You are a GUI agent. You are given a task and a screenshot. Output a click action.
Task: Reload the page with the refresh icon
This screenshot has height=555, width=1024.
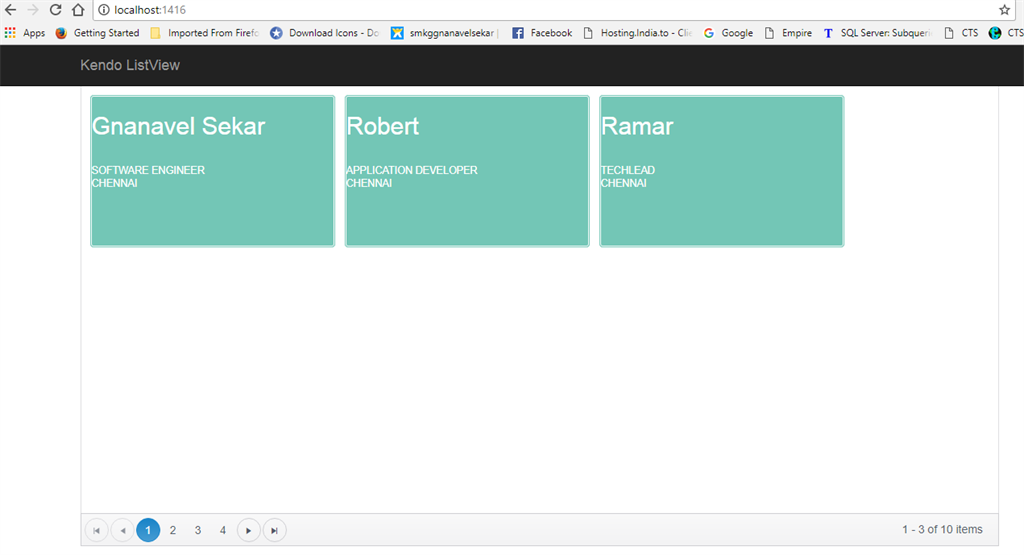(x=56, y=10)
